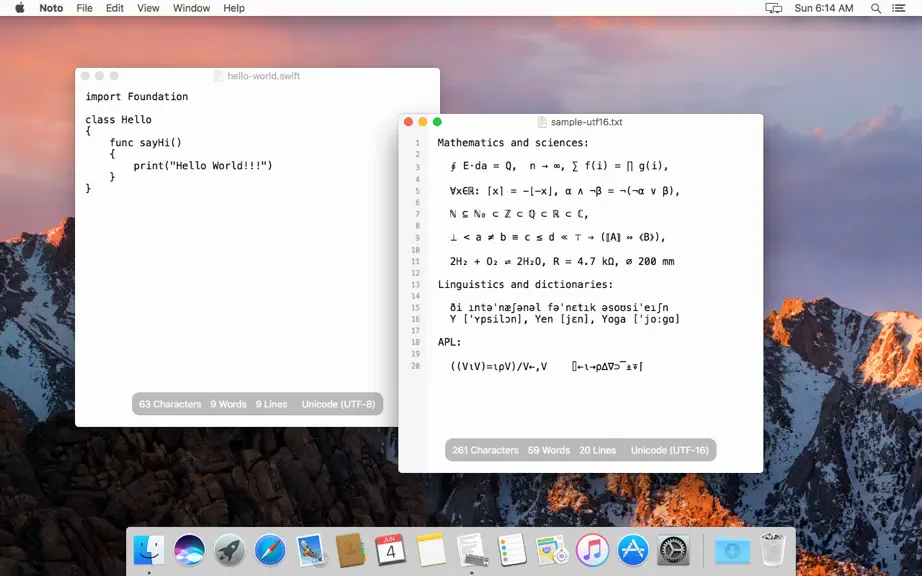The width and height of the screenshot is (922, 576).
Task: Launch iTunes from the dock
Action: [592, 550]
